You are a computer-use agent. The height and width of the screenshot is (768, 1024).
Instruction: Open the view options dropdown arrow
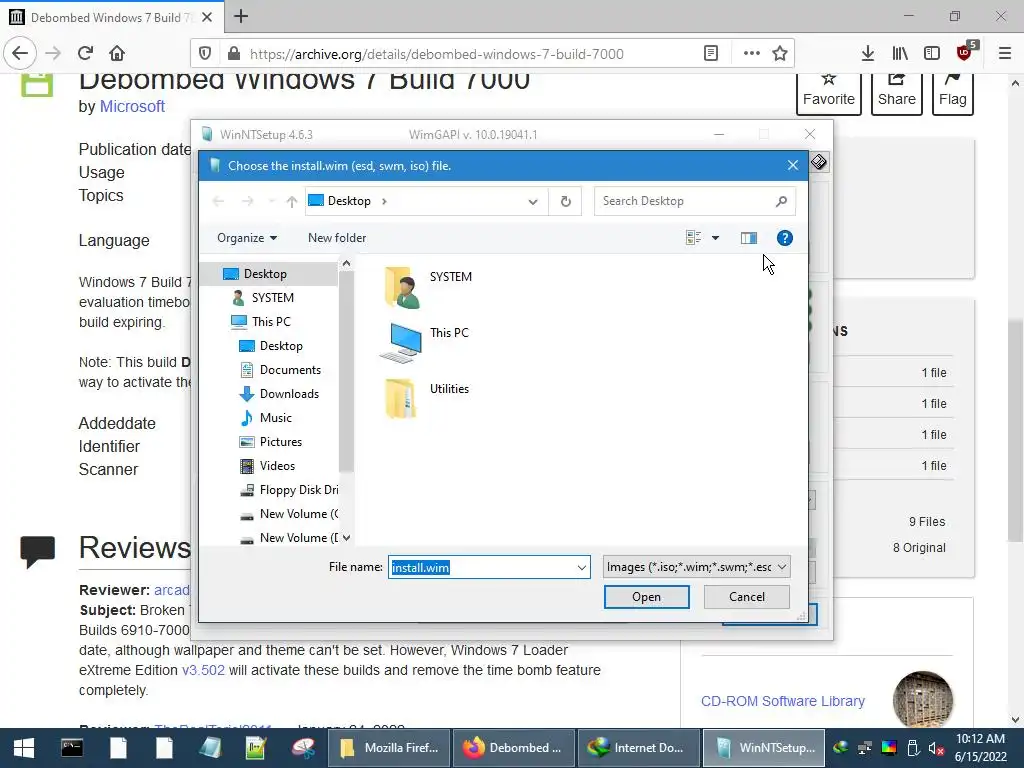click(x=715, y=238)
